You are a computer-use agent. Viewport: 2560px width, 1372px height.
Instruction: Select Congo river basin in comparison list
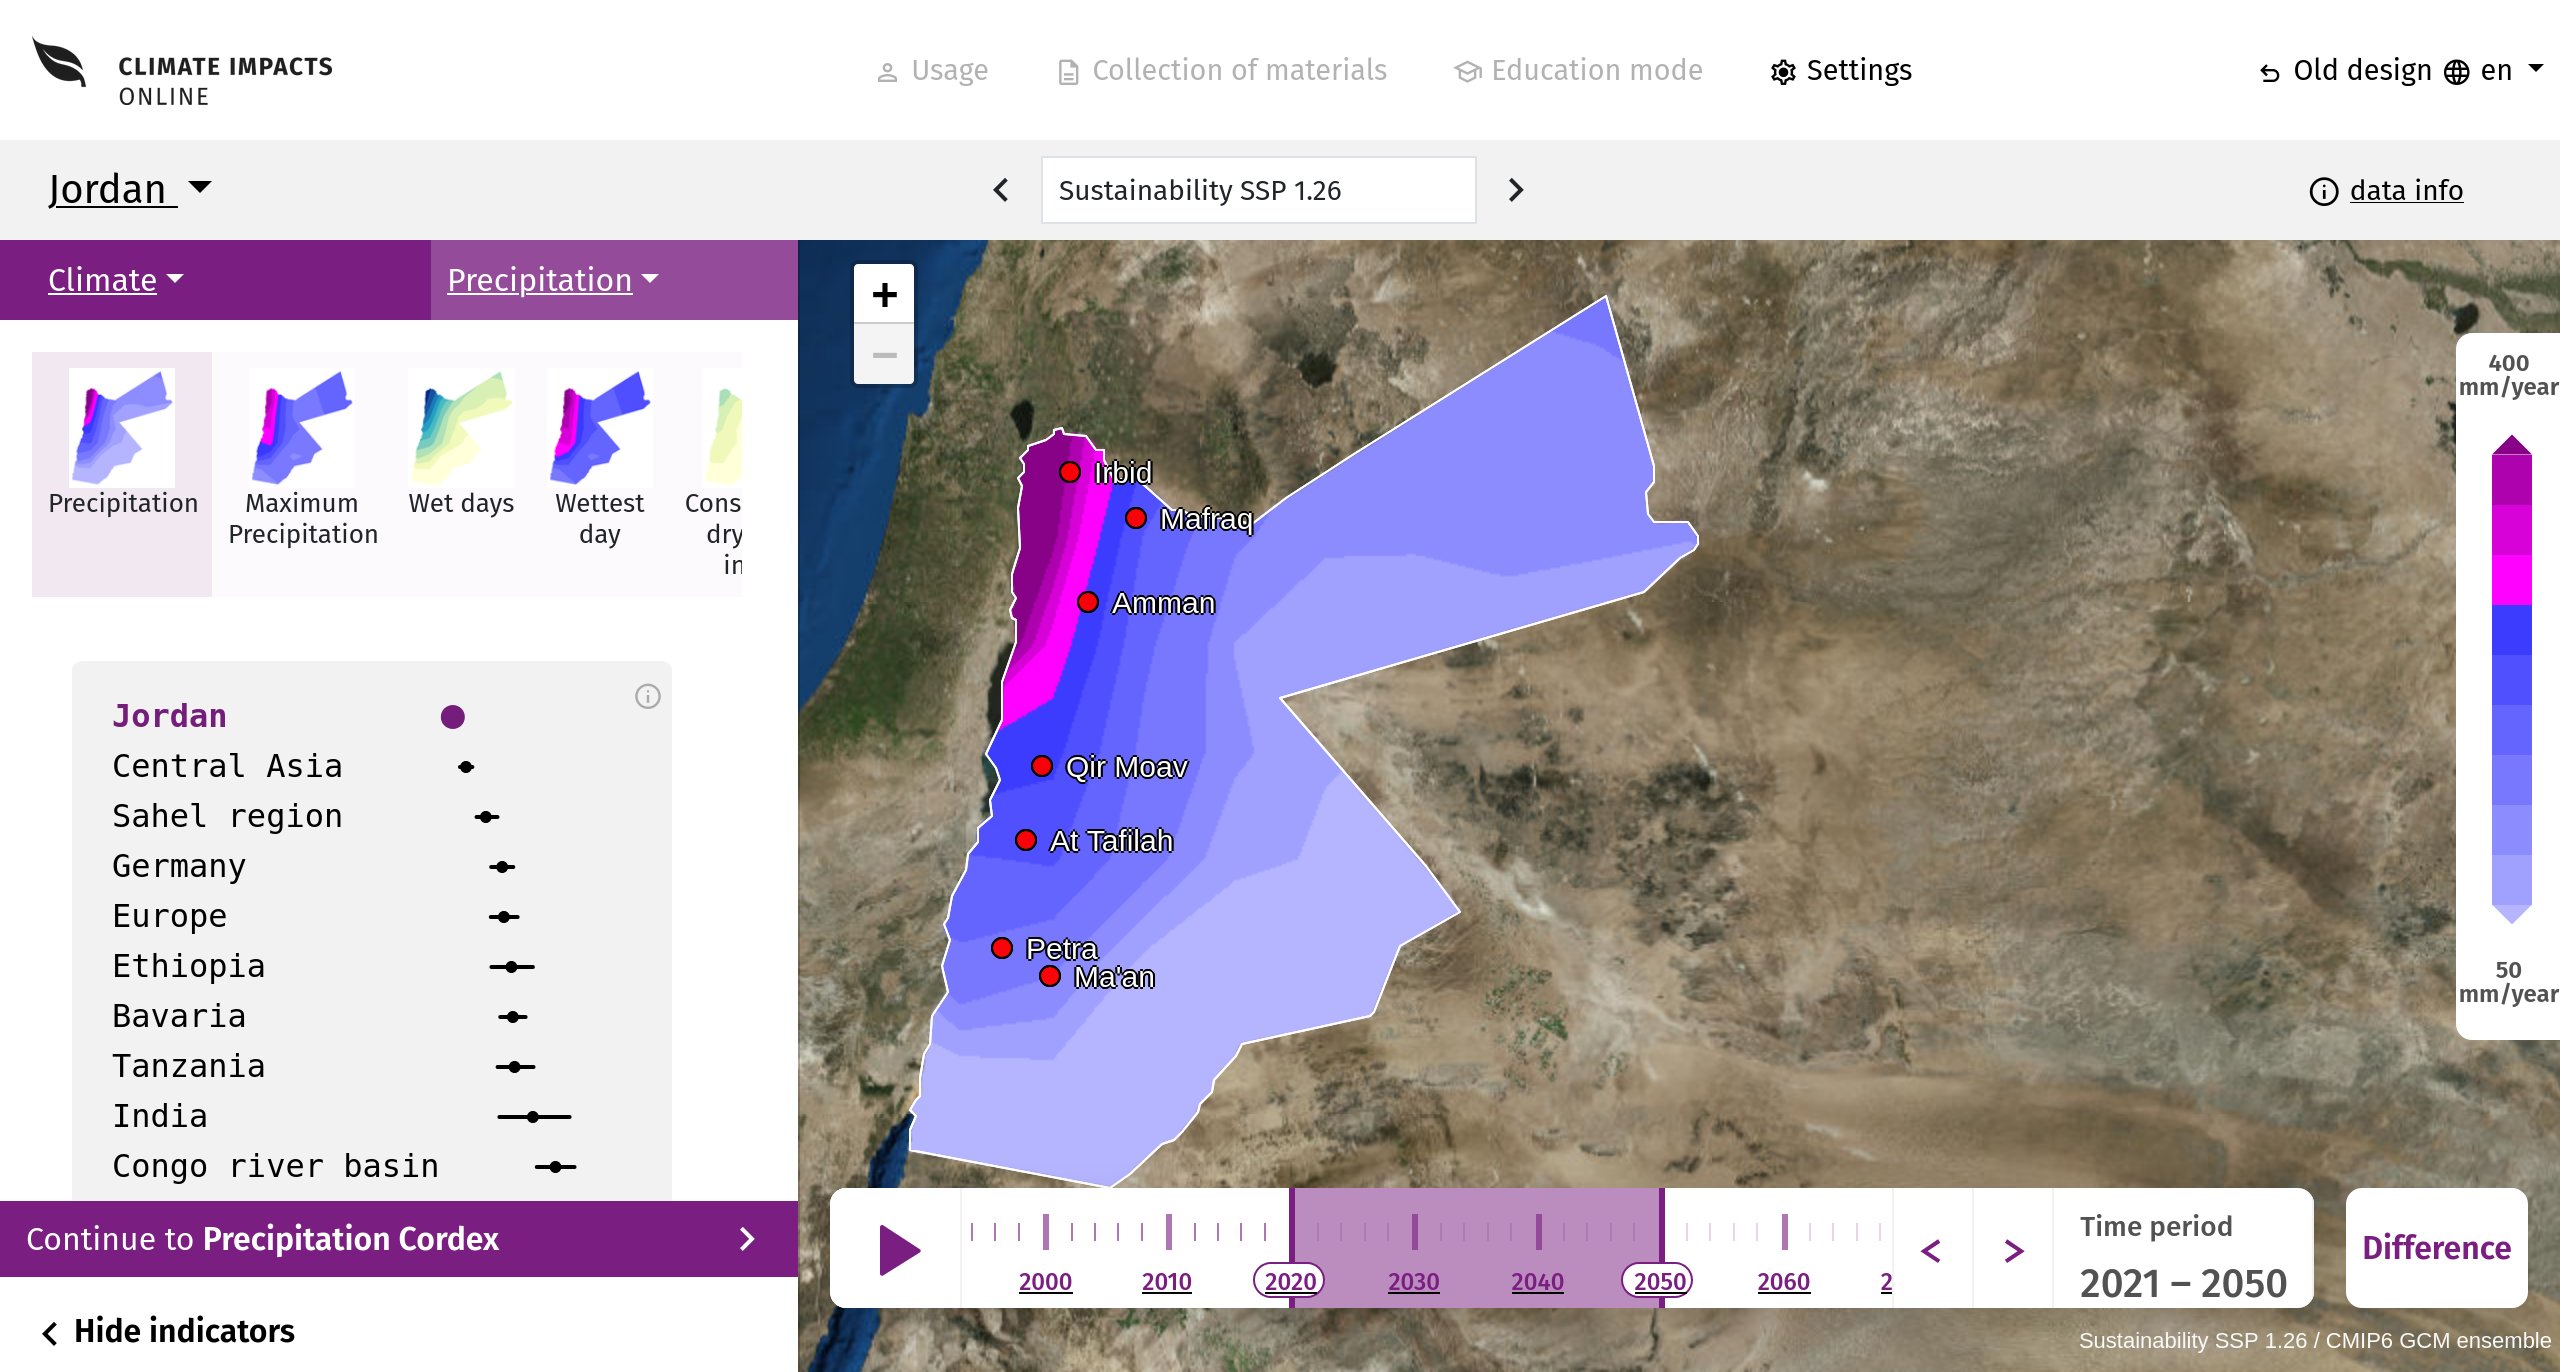(x=372, y=1167)
